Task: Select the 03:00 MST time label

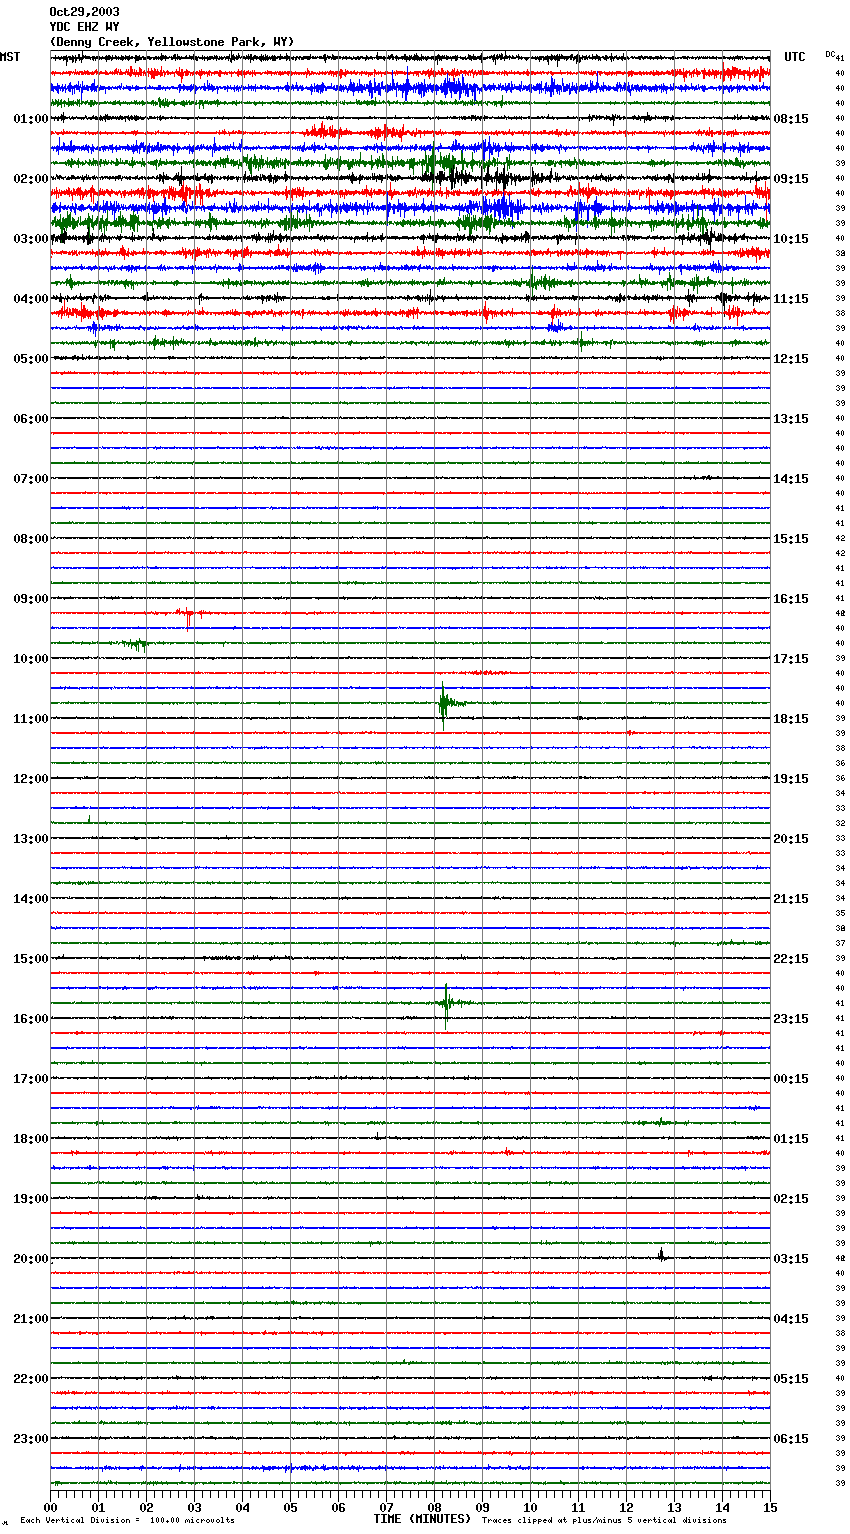Action: click(x=30, y=239)
